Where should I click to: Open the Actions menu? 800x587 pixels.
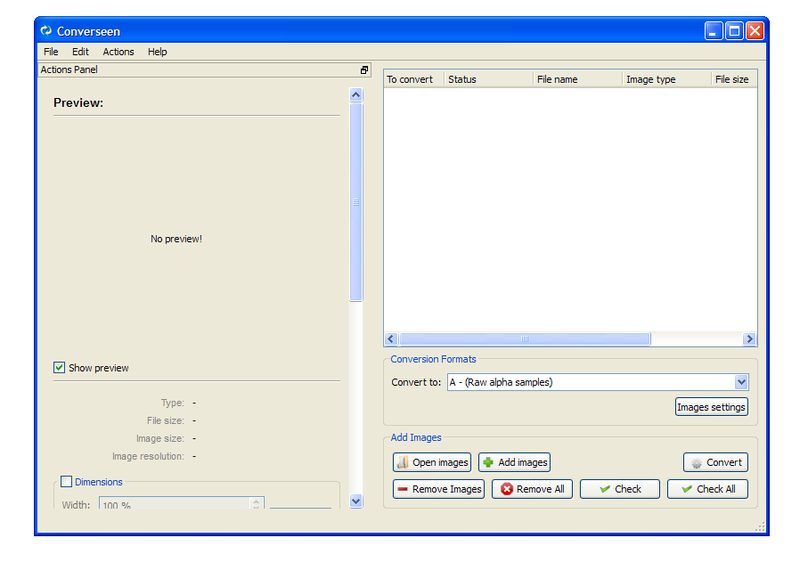pos(118,52)
